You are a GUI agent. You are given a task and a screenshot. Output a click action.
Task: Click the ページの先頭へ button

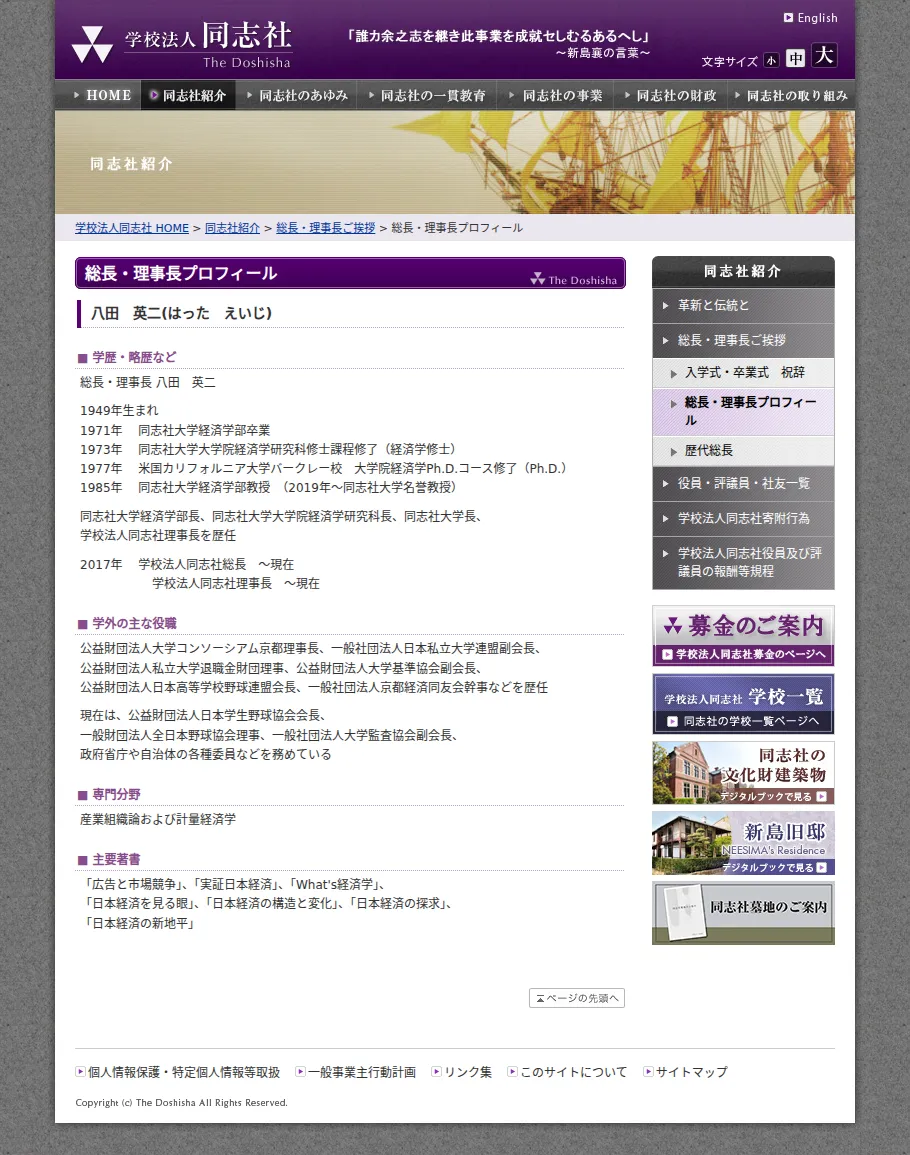tap(577, 998)
